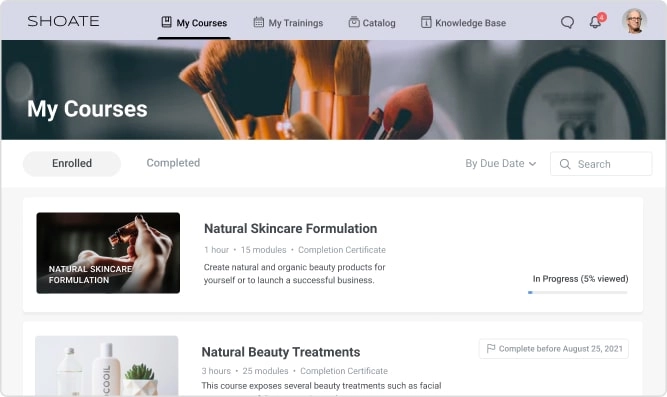667x397 pixels.
Task: Open the chat messages icon
Action: (x=567, y=22)
